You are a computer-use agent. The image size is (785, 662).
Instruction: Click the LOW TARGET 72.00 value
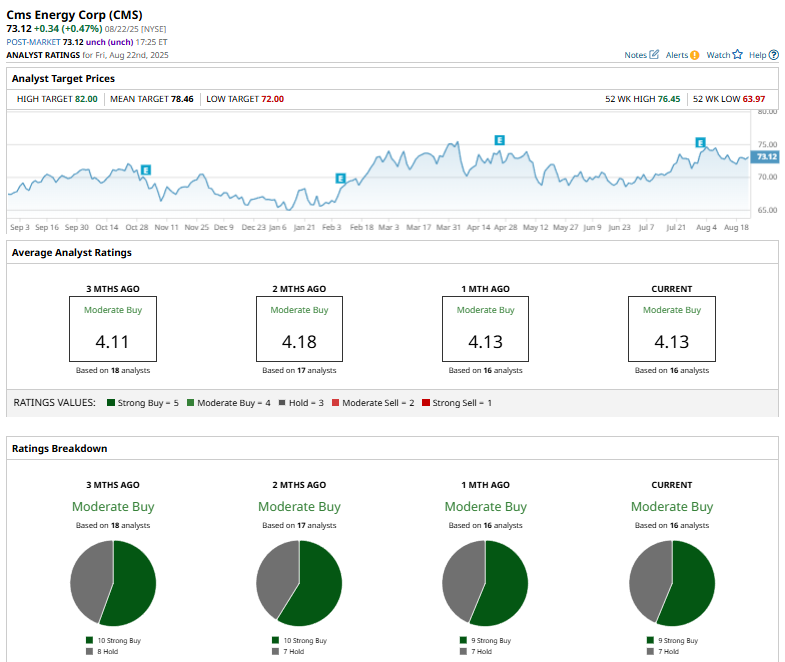coord(272,99)
